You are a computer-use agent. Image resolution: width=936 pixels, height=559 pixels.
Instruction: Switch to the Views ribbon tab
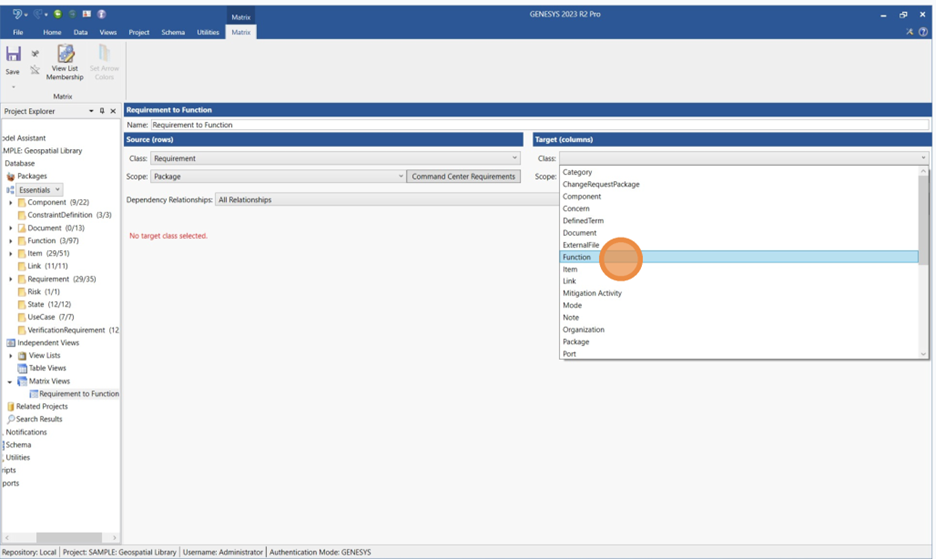[108, 32]
